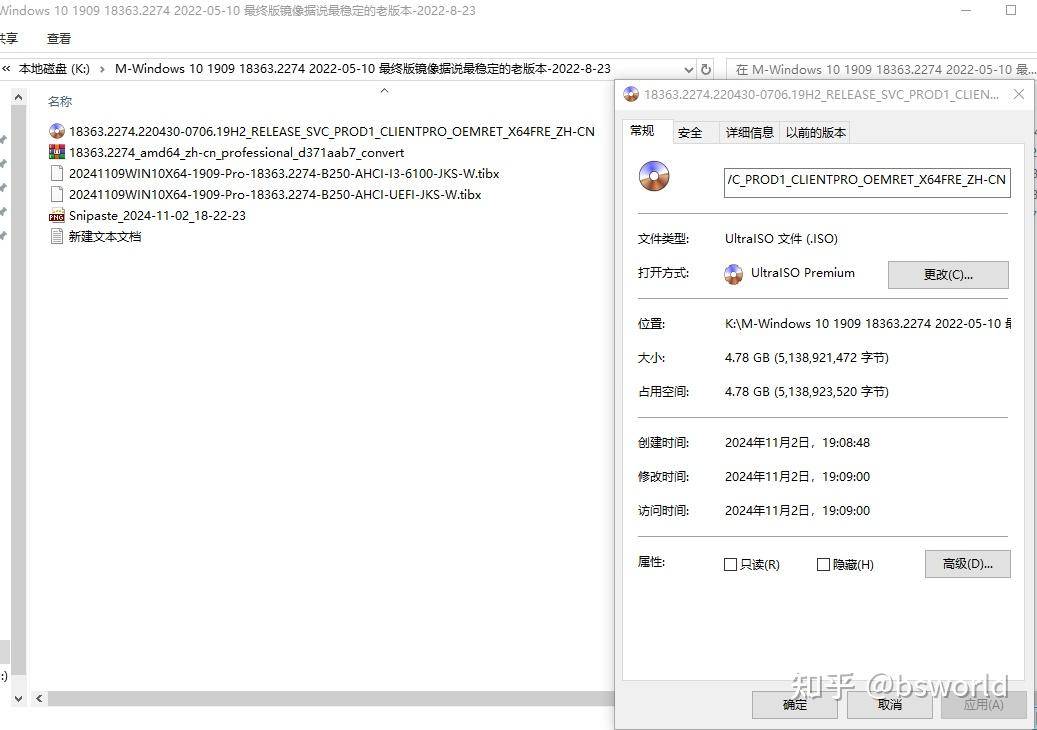1037x730 pixels.
Task: Click file type text UltraISO 文件 (.ISO)
Action: (781, 239)
